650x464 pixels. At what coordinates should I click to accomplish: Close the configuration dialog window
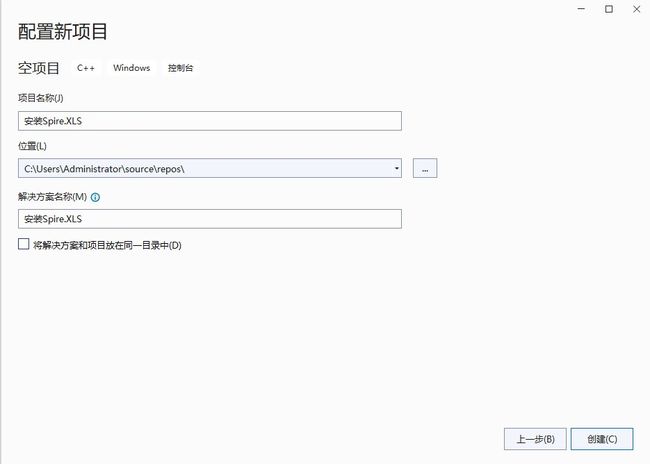[637, 9]
